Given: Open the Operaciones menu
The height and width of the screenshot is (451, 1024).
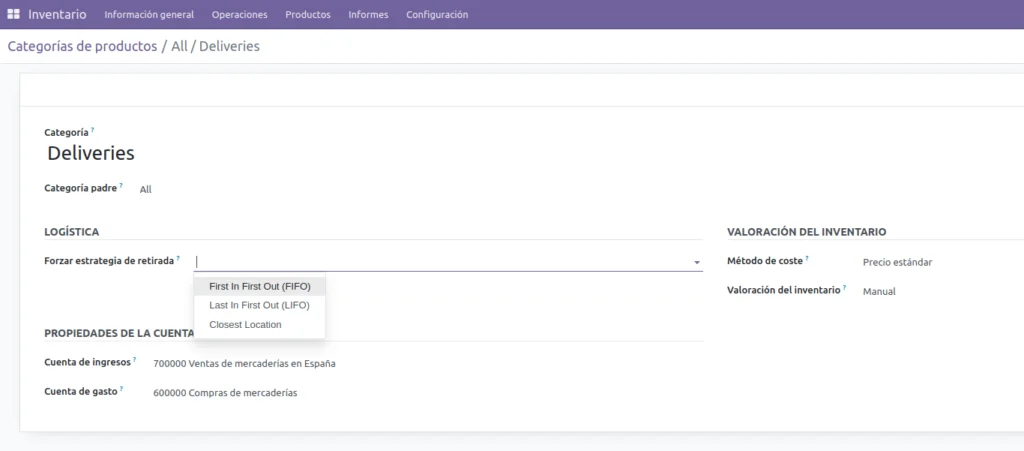Looking at the screenshot, I should 240,15.
